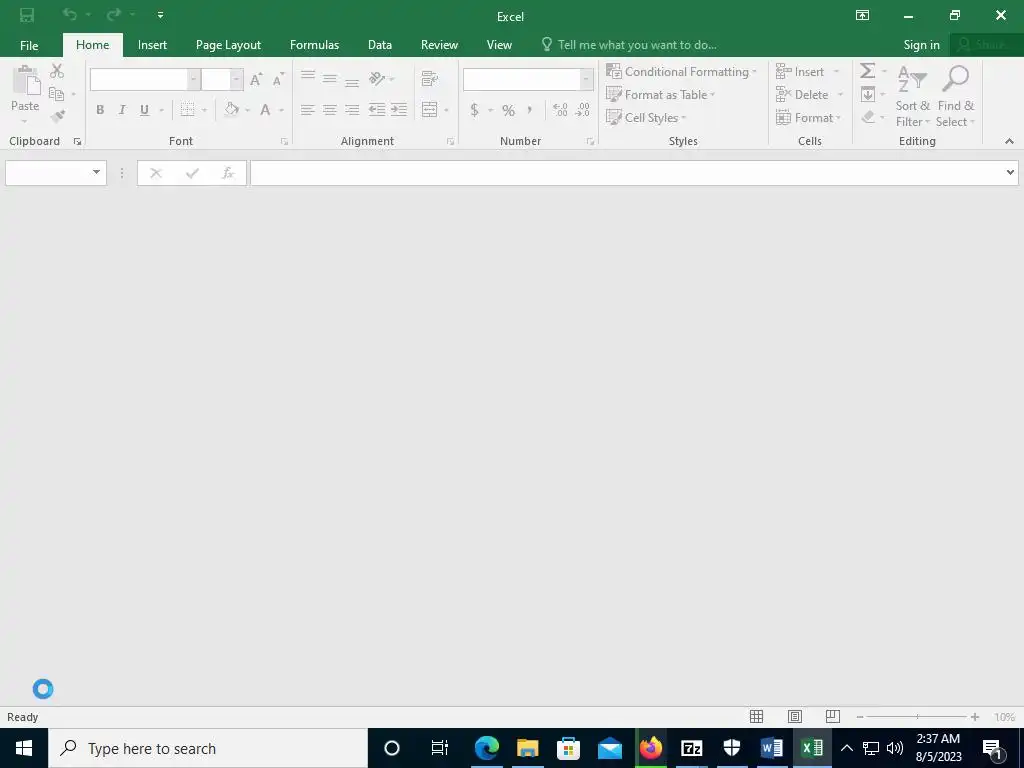The height and width of the screenshot is (768, 1024).
Task: Open the Name Box dropdown arrow
Action: coord(97,172)
